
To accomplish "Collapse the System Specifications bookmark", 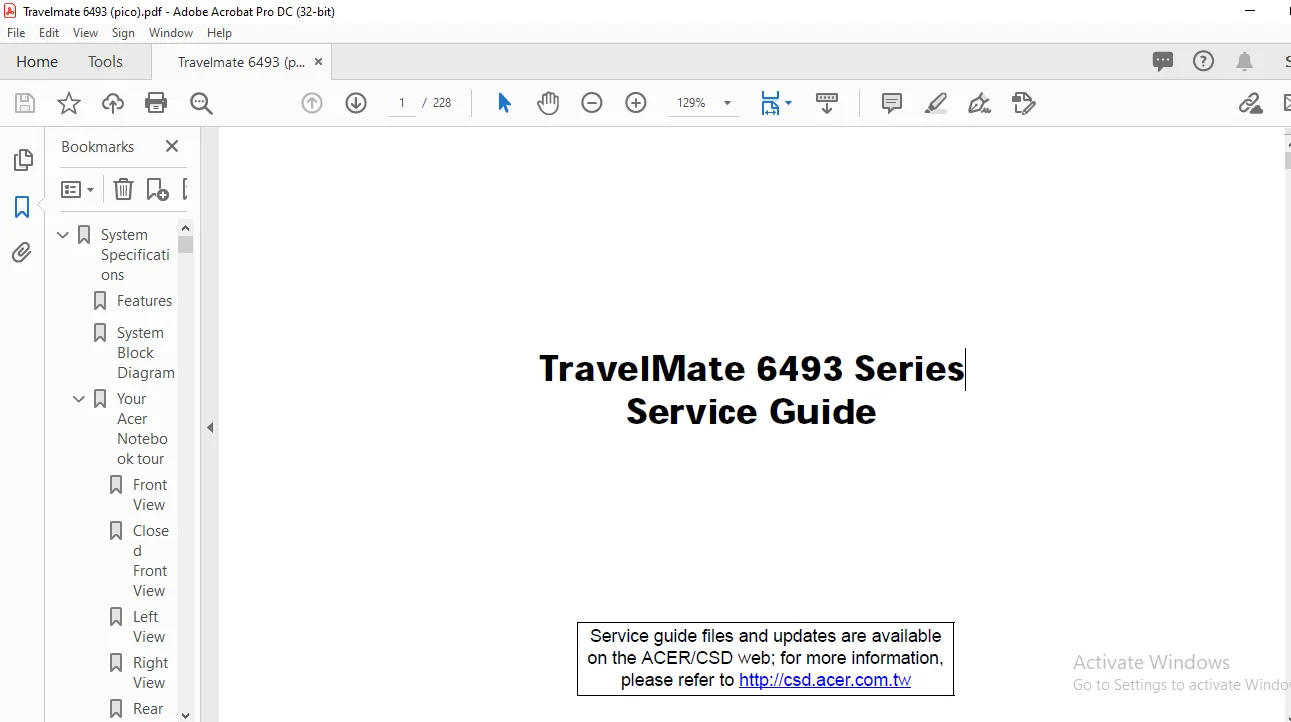I will pos(64,235).
